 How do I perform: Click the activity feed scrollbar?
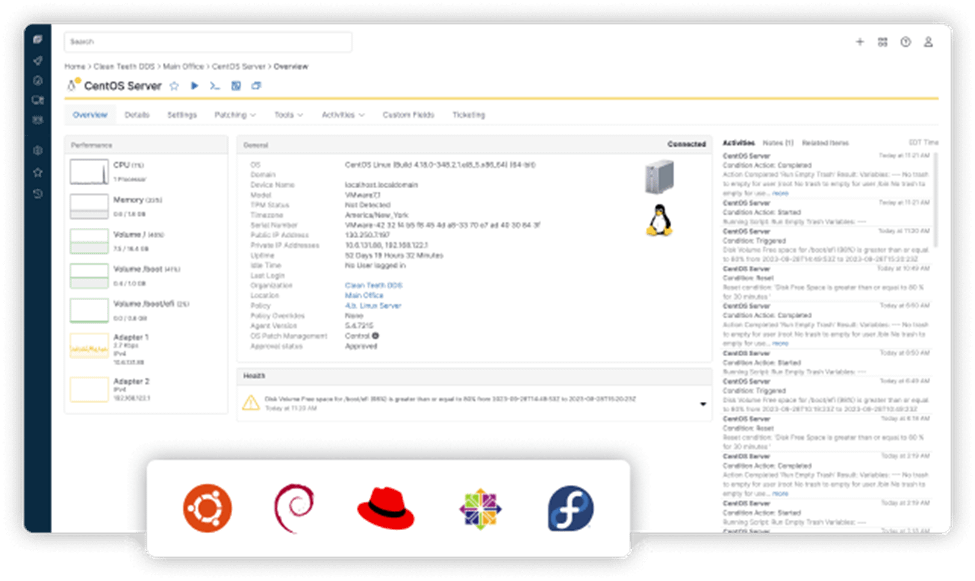[x=935, y=199]
